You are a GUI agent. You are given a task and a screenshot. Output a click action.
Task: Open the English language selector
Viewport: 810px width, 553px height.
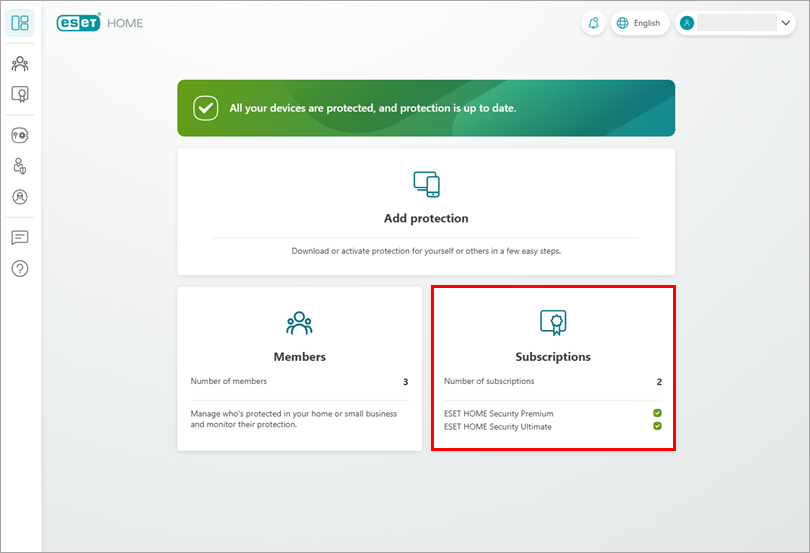pos(640,23)
